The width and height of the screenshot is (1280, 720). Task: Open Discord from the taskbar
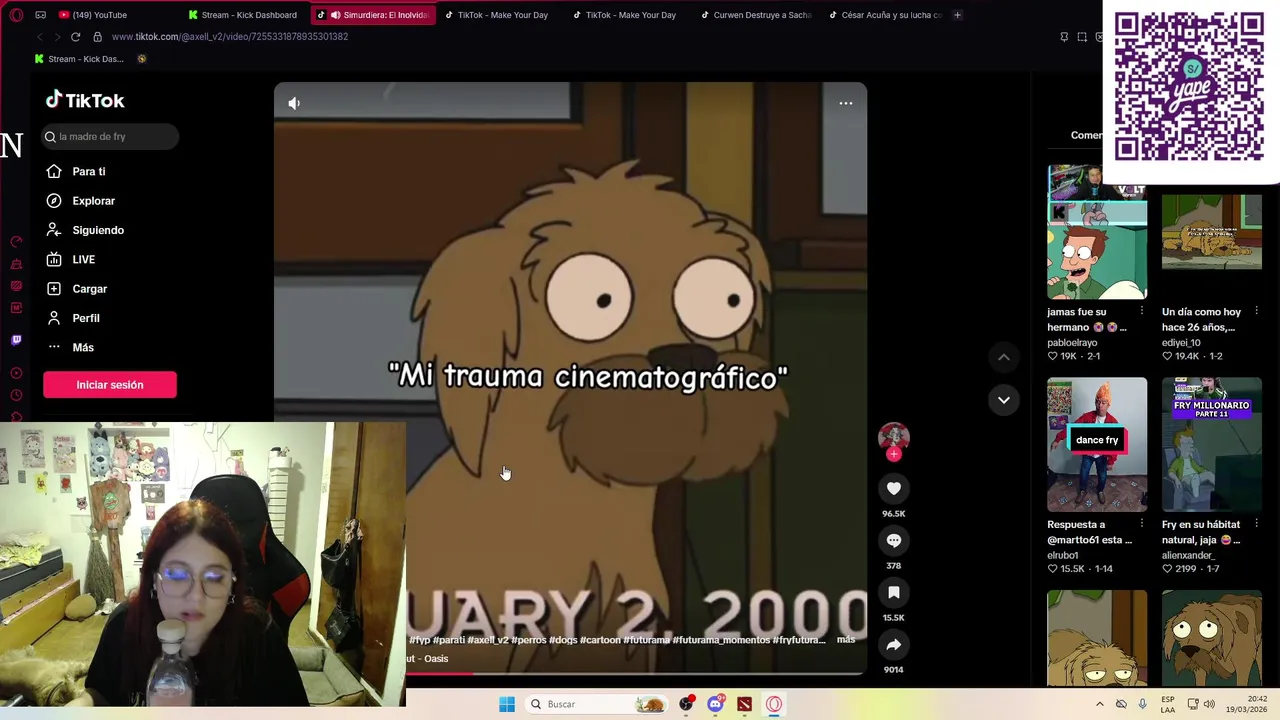(x=715, y=704)
